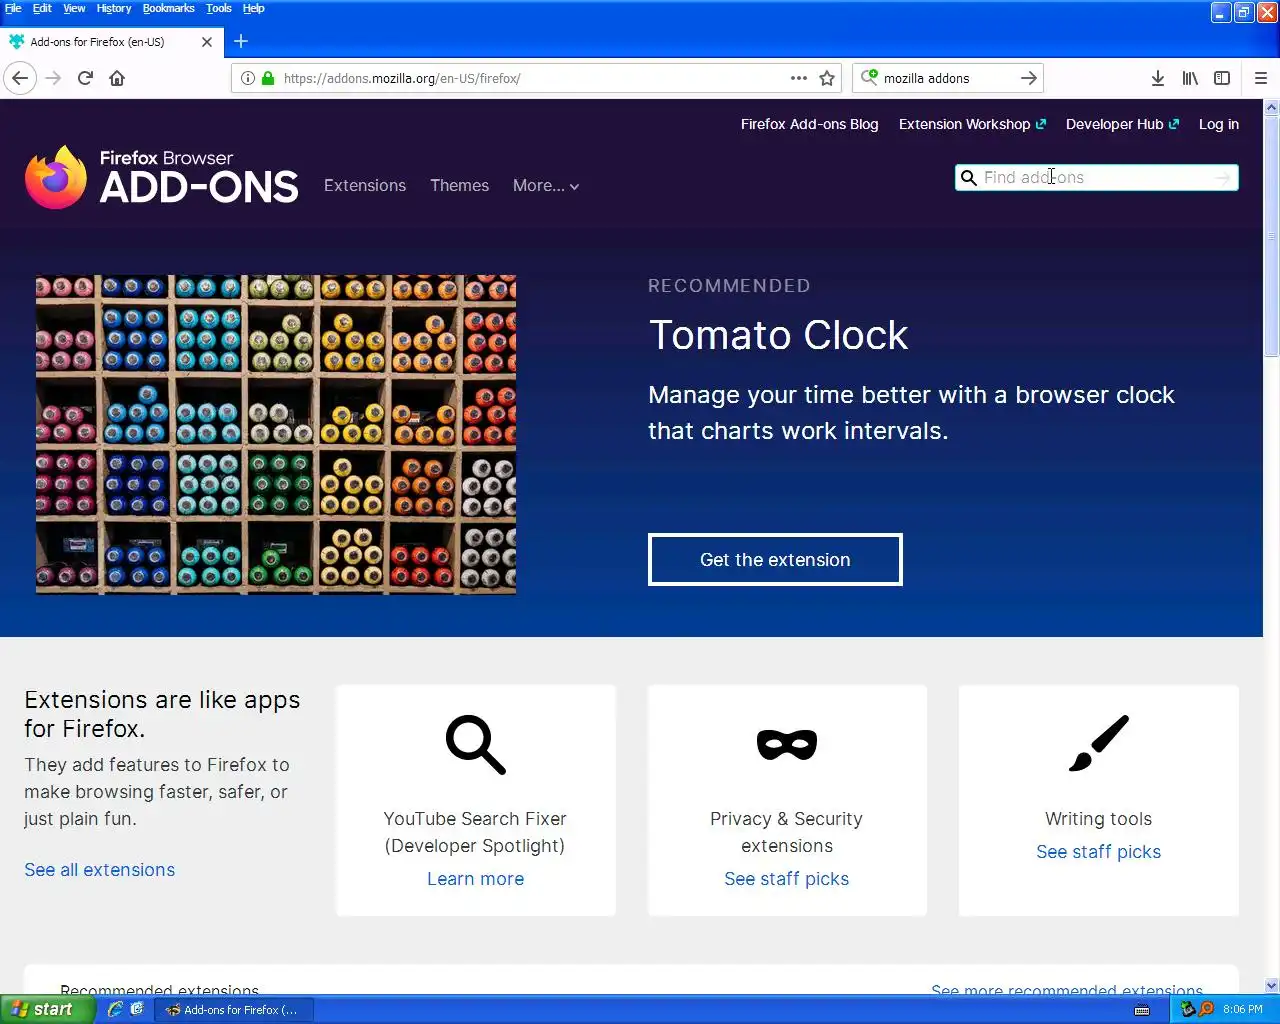
Task: Select the Add-ons for Firefox tab
Action: pyautogui.click(x=110, y=42)
